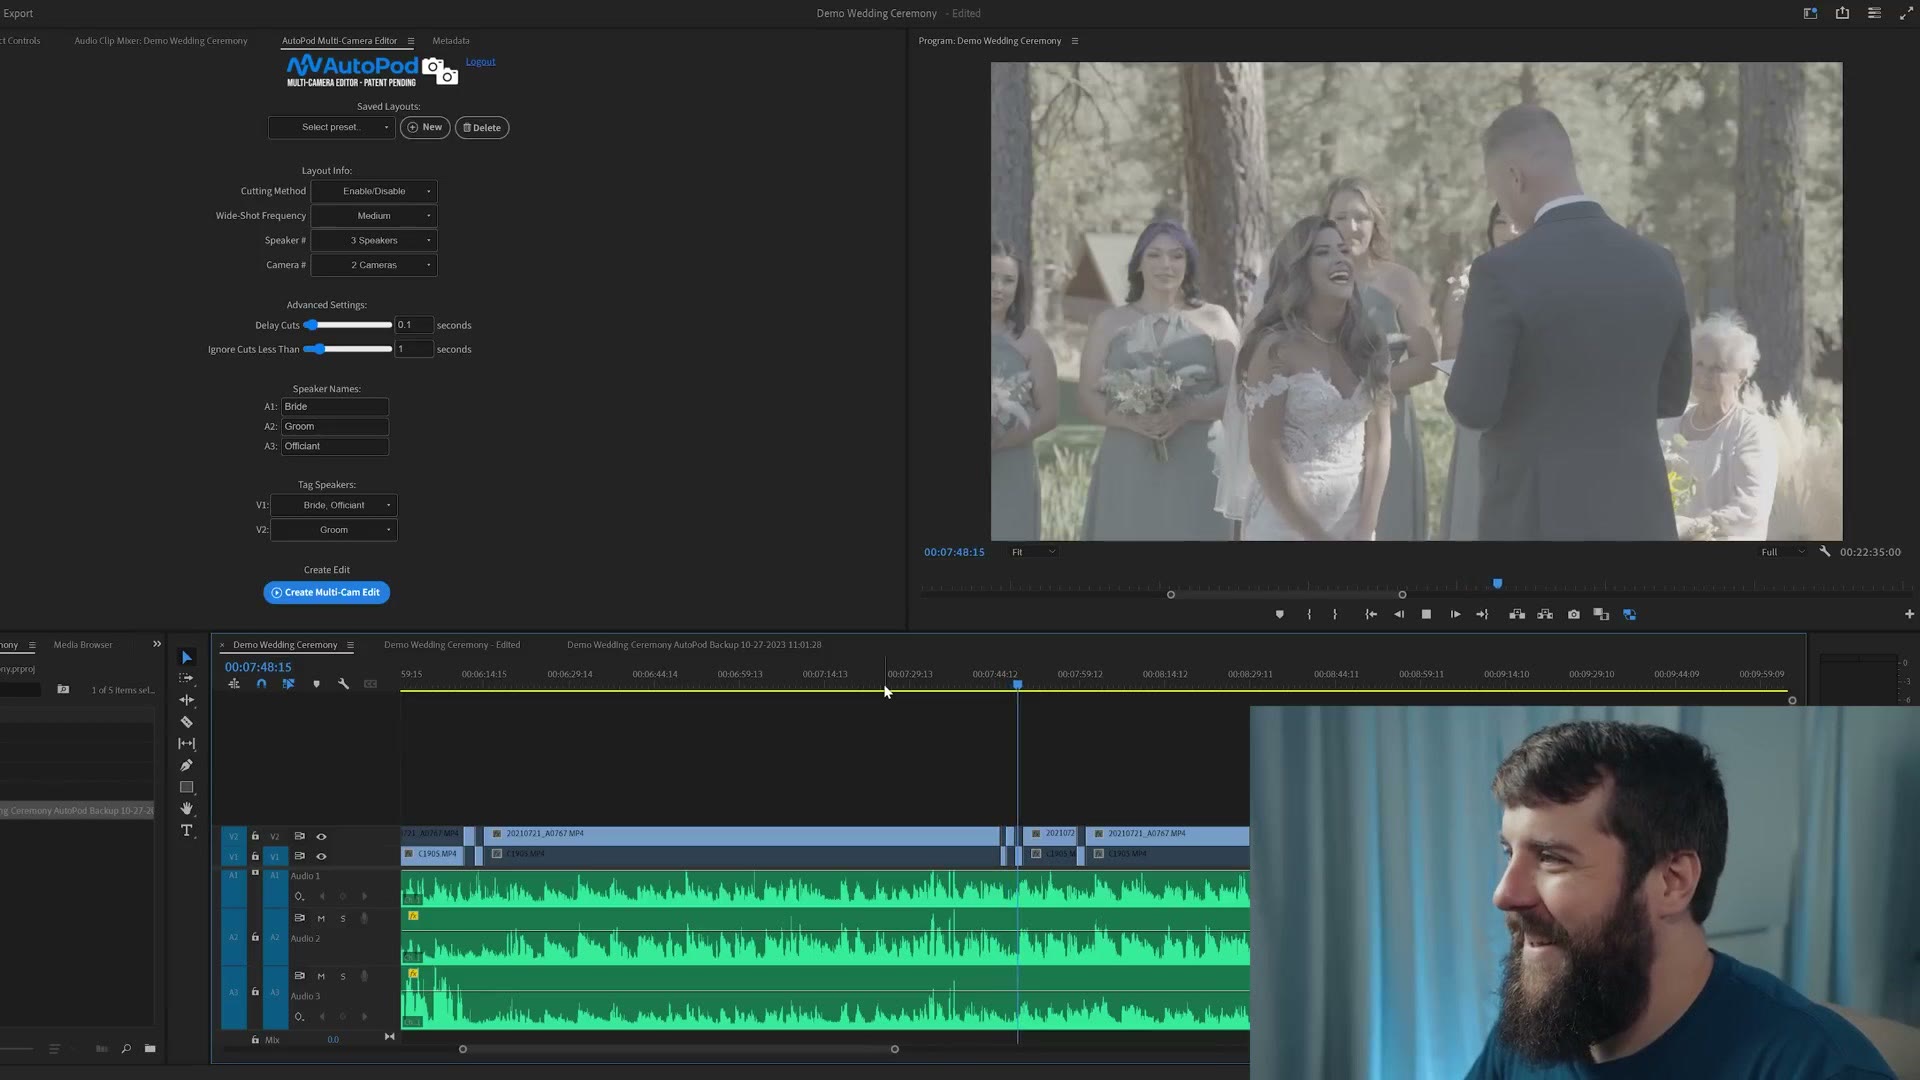Click the Comparison View icon
1920x1080 pixels.
click(1601, 614)
